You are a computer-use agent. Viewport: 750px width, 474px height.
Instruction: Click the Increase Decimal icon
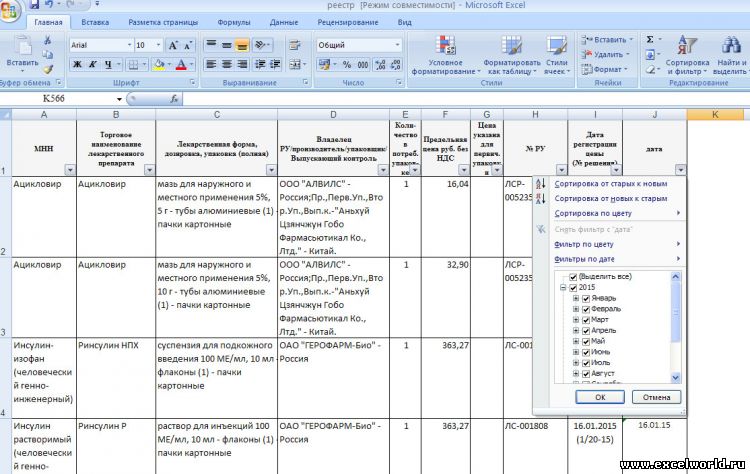pos(380,65)
